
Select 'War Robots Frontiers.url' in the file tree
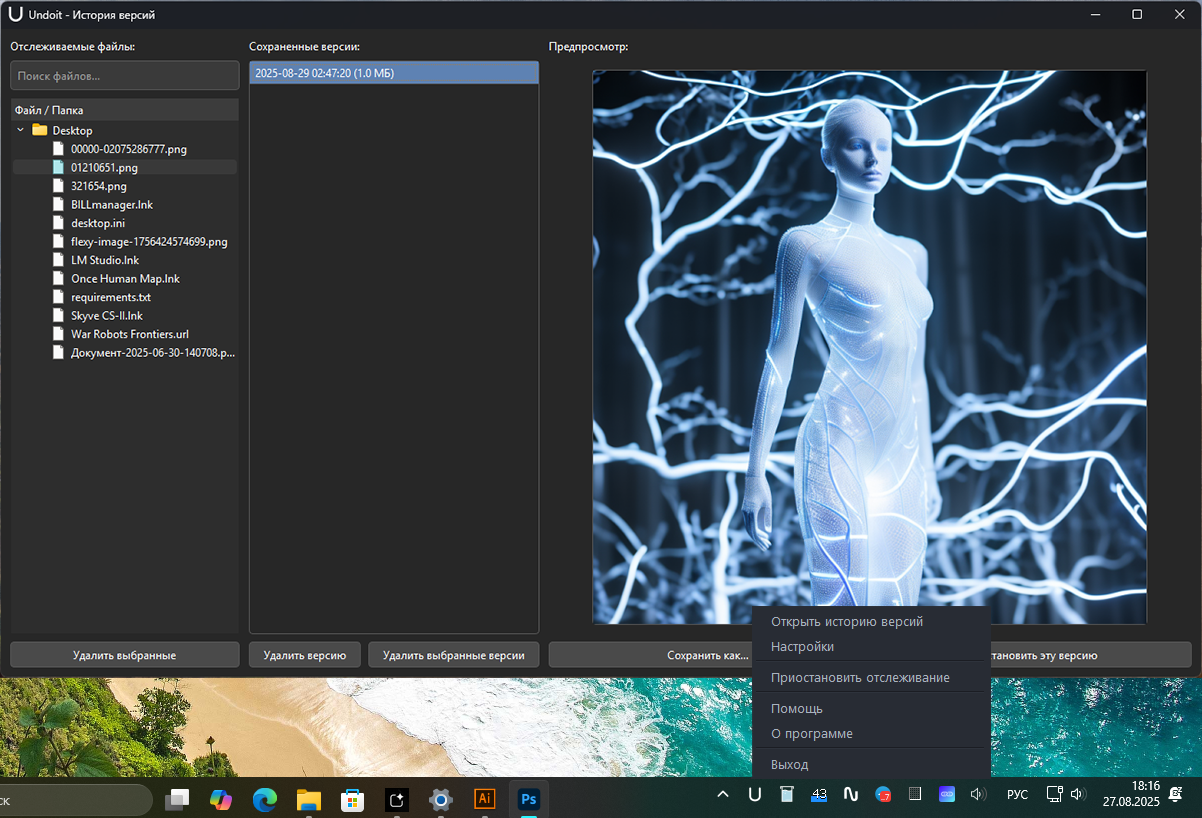(130, 334)
